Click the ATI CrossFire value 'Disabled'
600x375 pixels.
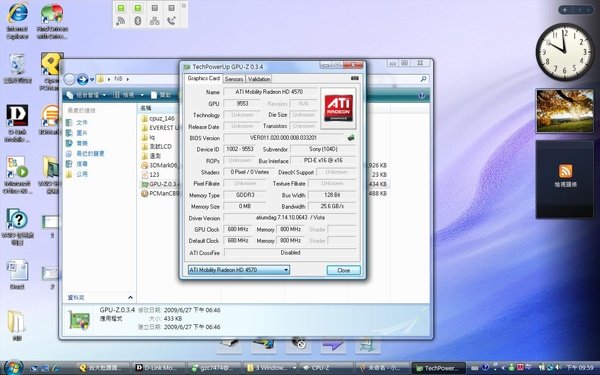pyautogui.click(x=290, y=253)
